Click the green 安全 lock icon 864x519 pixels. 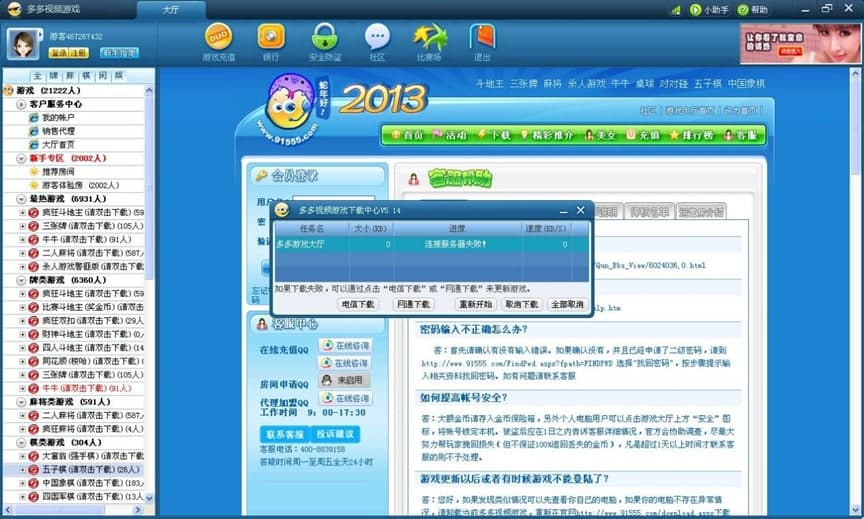(x=325, y=37)
